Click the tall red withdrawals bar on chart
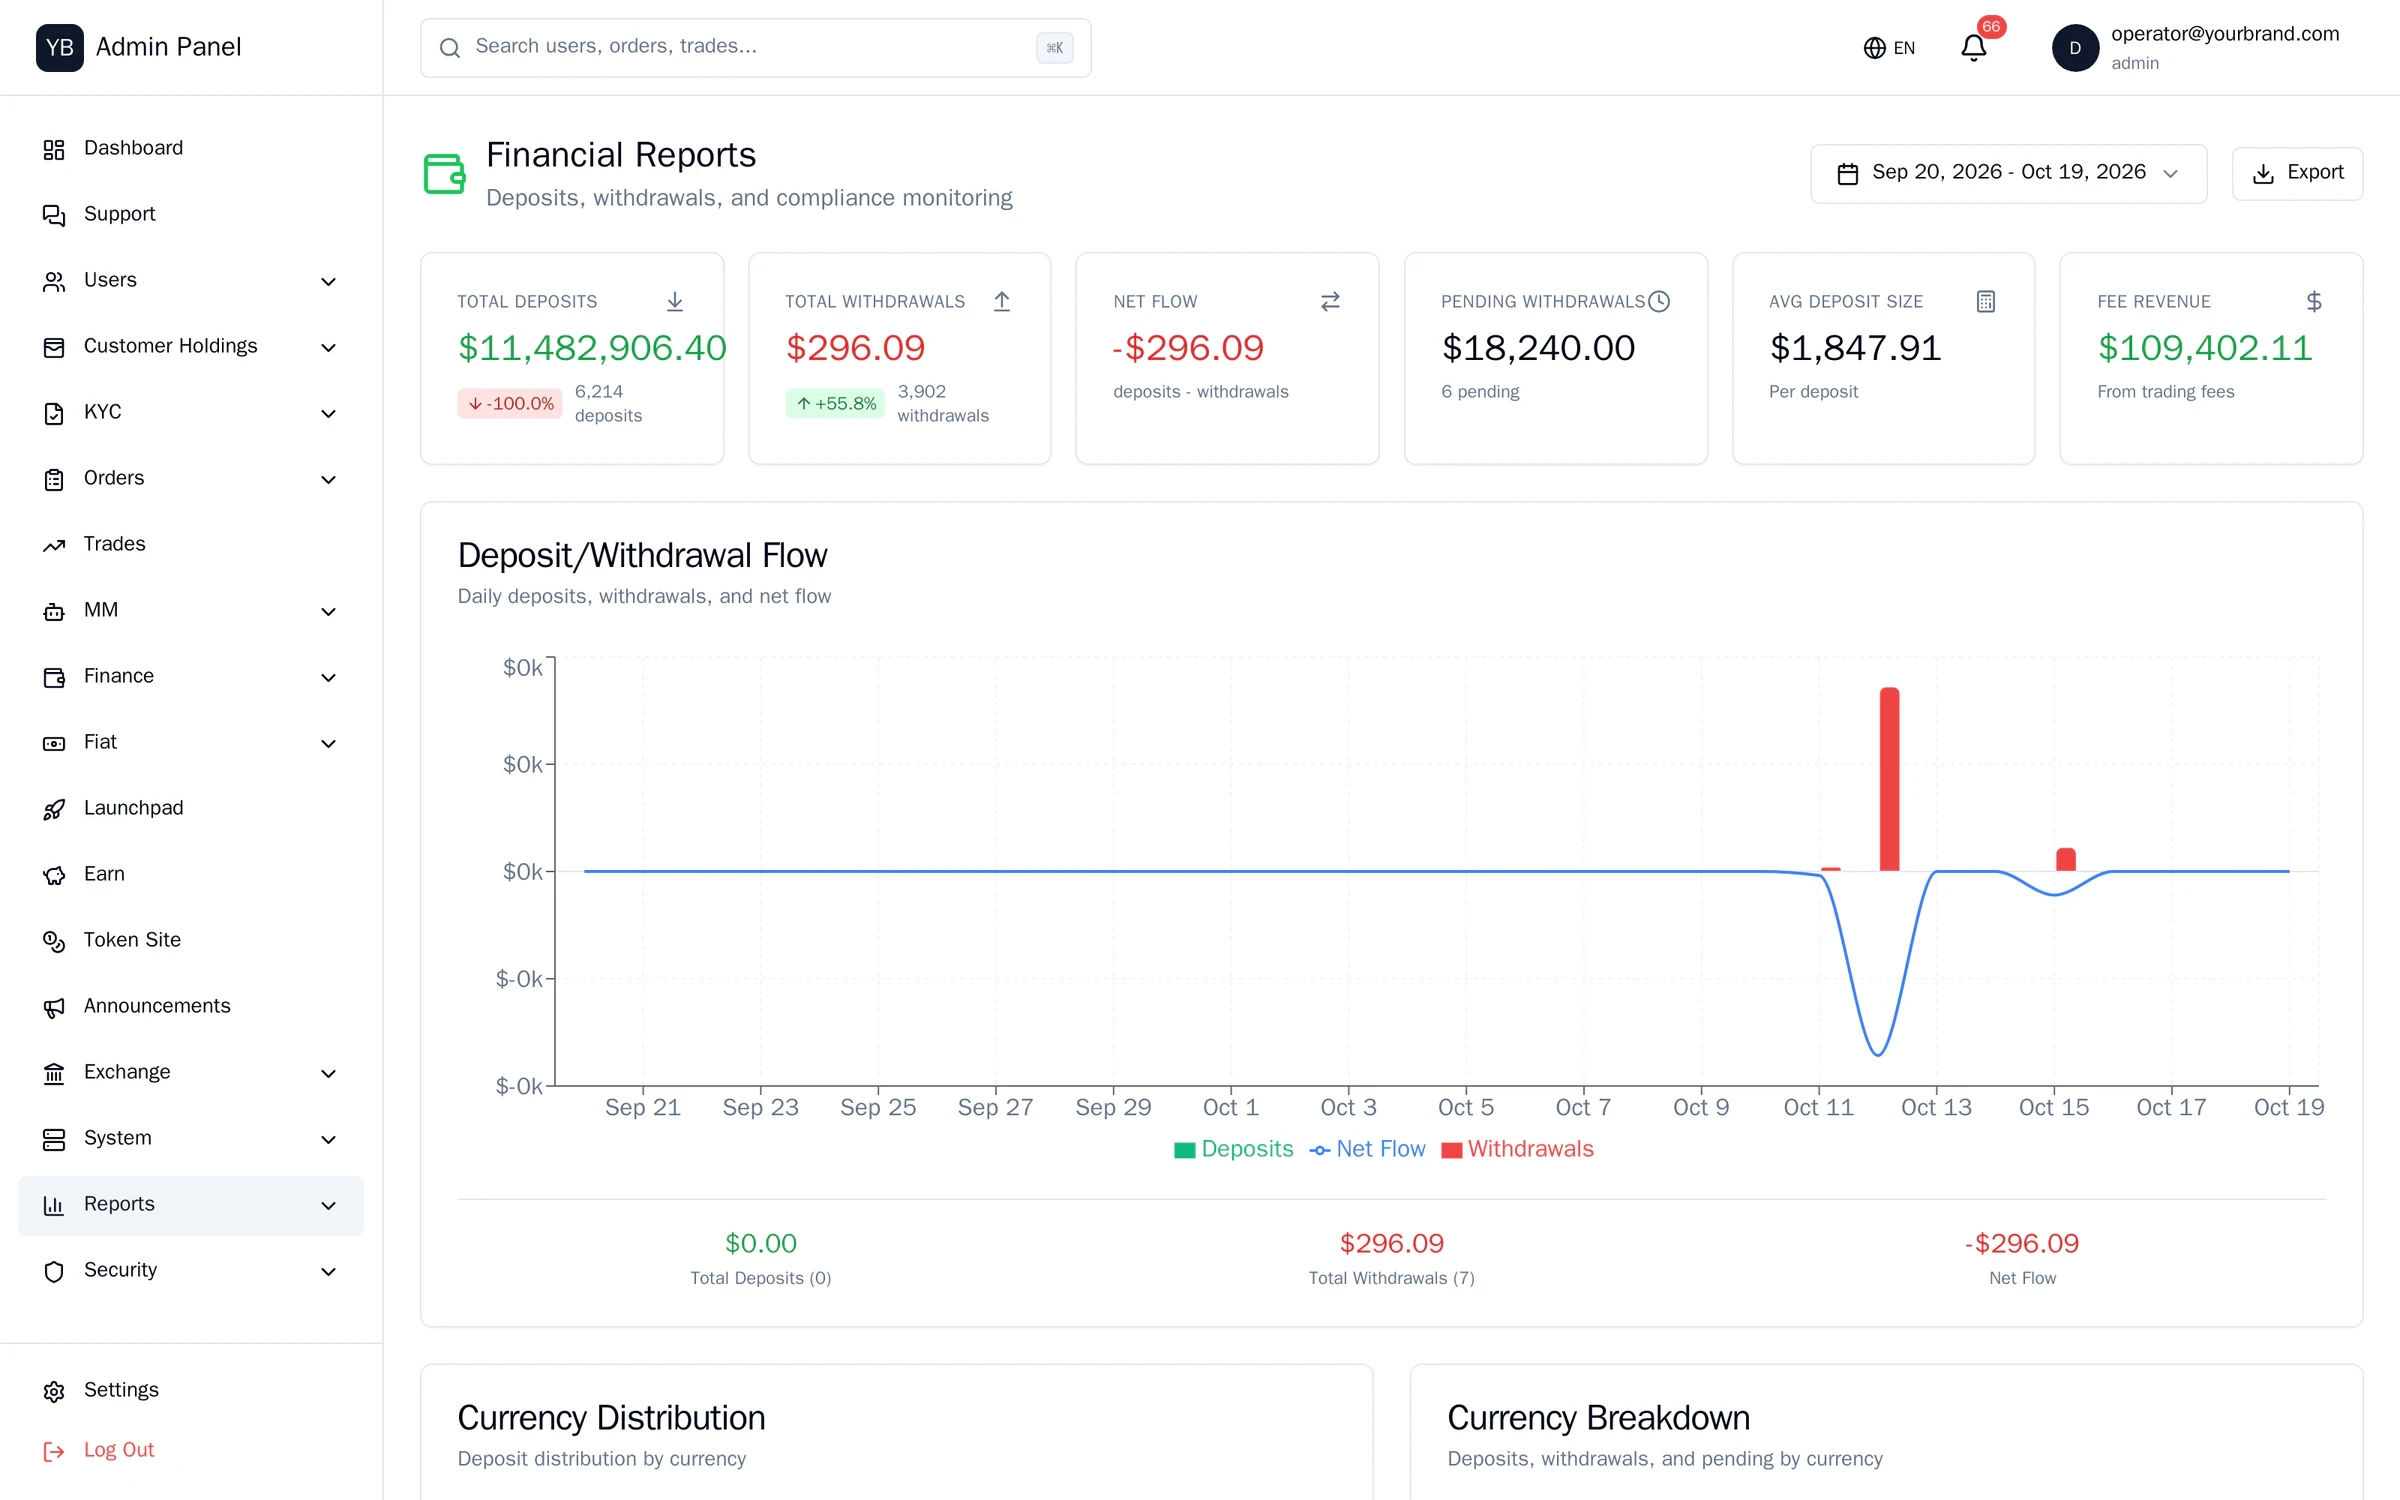This screenshot has height=1500, width=2400. point(1889,779)
